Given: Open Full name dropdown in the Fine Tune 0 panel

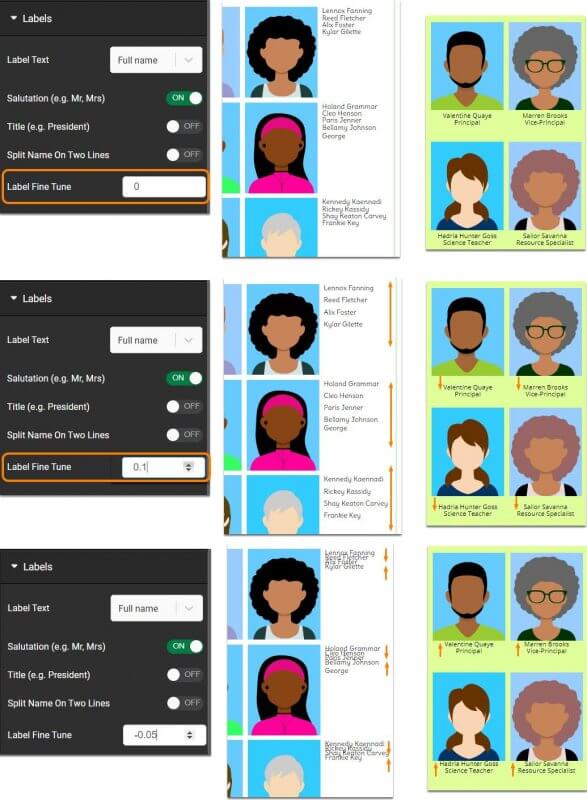Looking at the screenshot, I should pyautogui.click(x=156, y=60).
